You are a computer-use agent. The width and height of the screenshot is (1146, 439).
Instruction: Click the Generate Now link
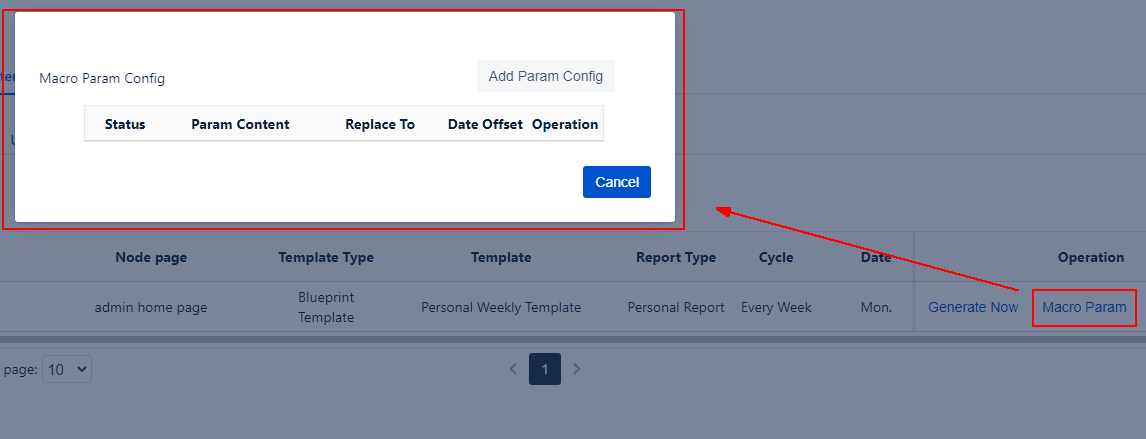(x=973, y=307)
